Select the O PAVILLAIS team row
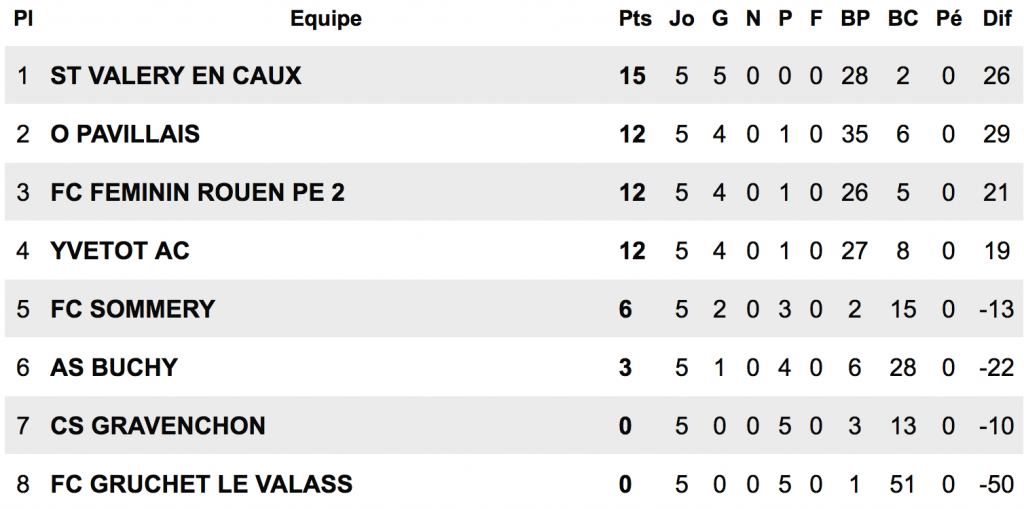 pyautogui.click(x=512, y=134)
